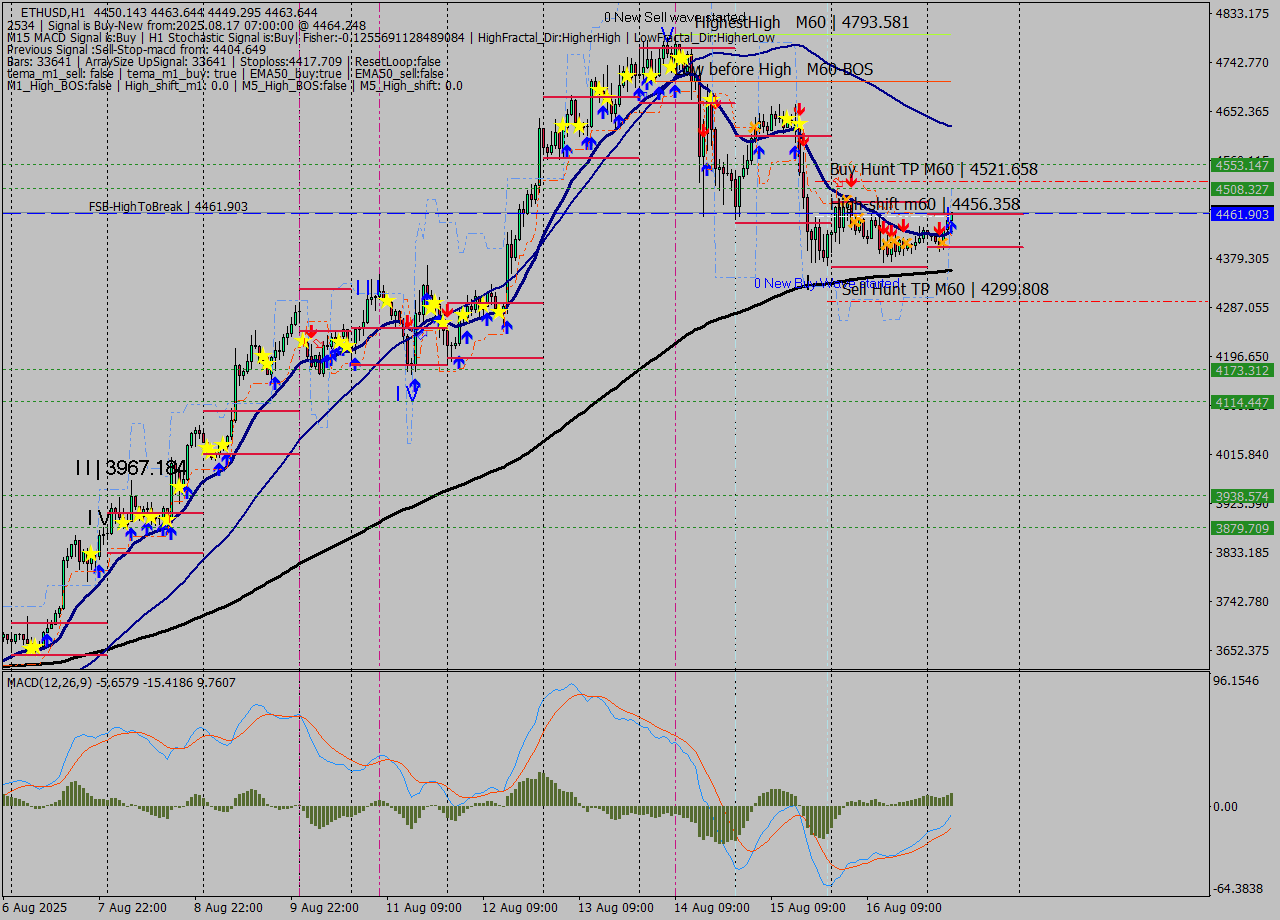This screenshot has height=920, width=1280.
Task: Select the blue up arrow at the latest candle
Action: (x=950, y=225)
